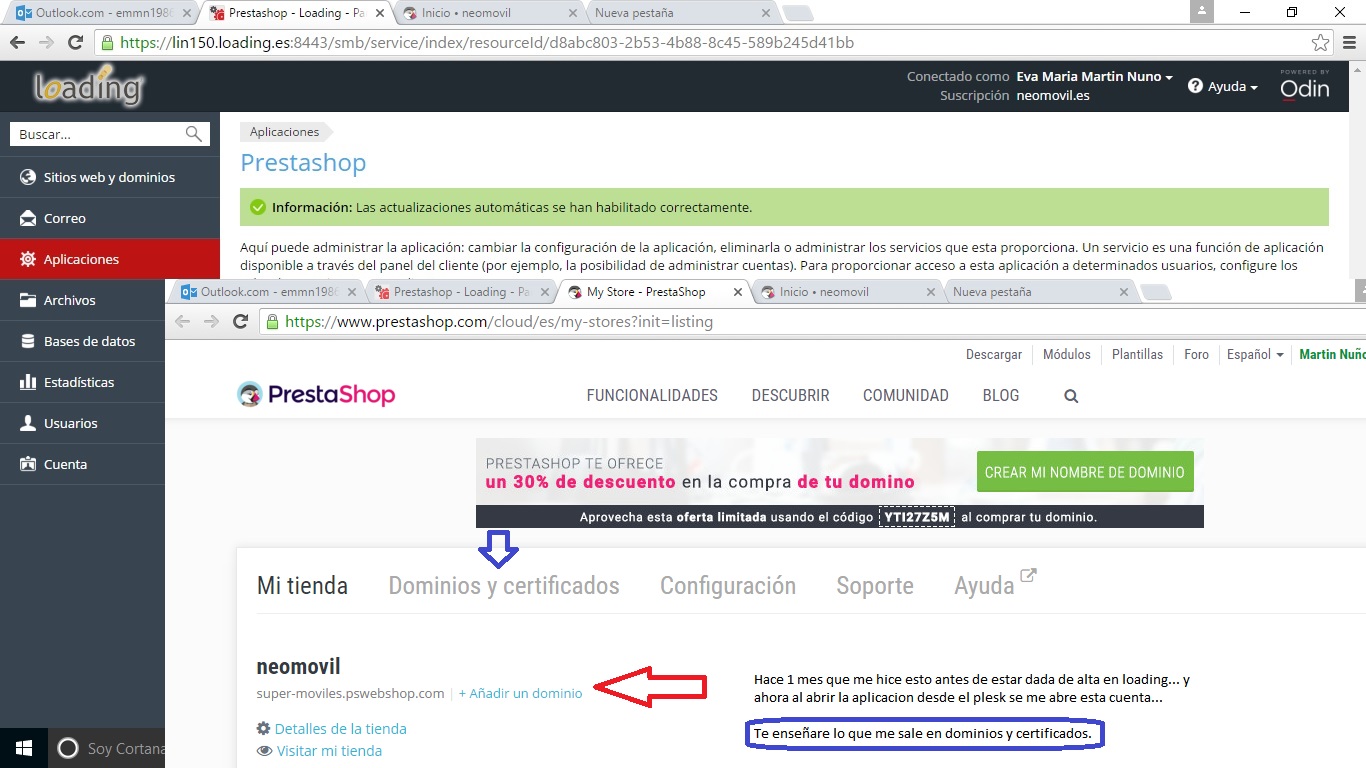Click the CREAR MI NOMBRE DE DOMINIO button
Screen dimensions: 1366x768
[x=1085, y=472]
